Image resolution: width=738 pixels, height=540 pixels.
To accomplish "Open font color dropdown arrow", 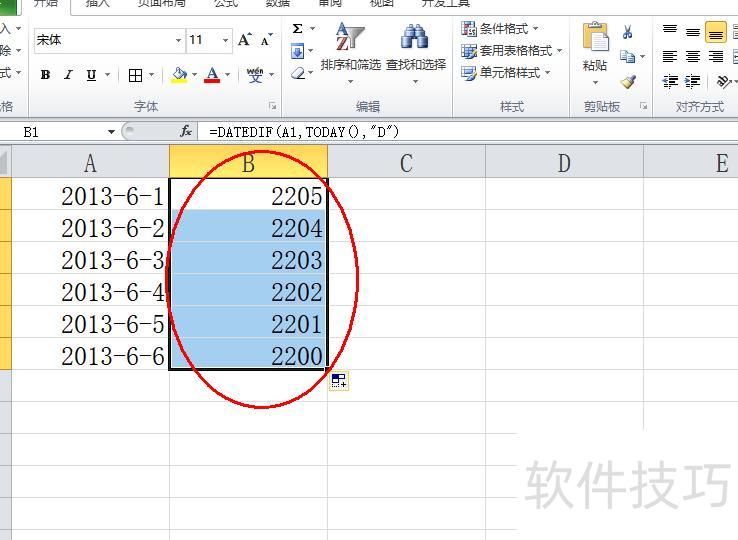I will point(228,75).
